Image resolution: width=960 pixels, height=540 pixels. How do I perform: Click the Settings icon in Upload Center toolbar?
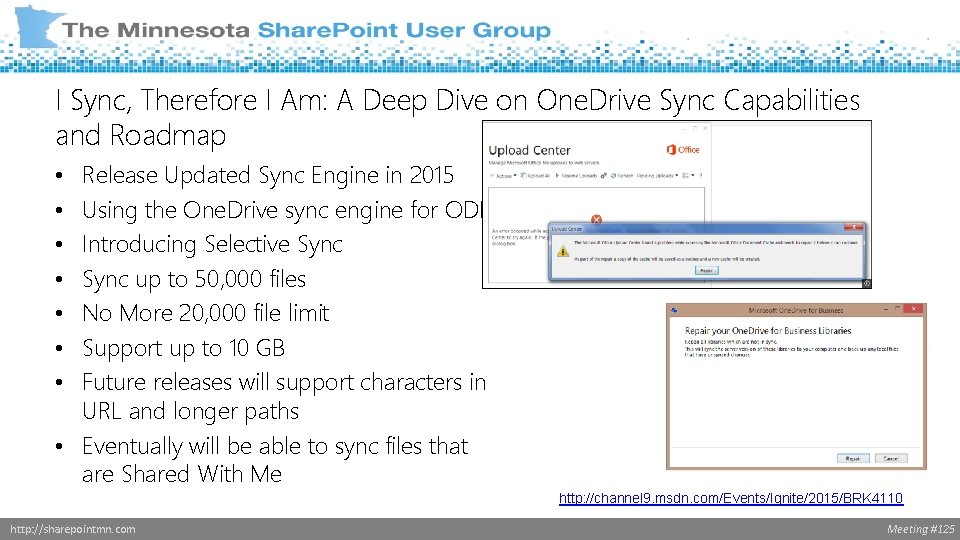[x=604, y=176]
